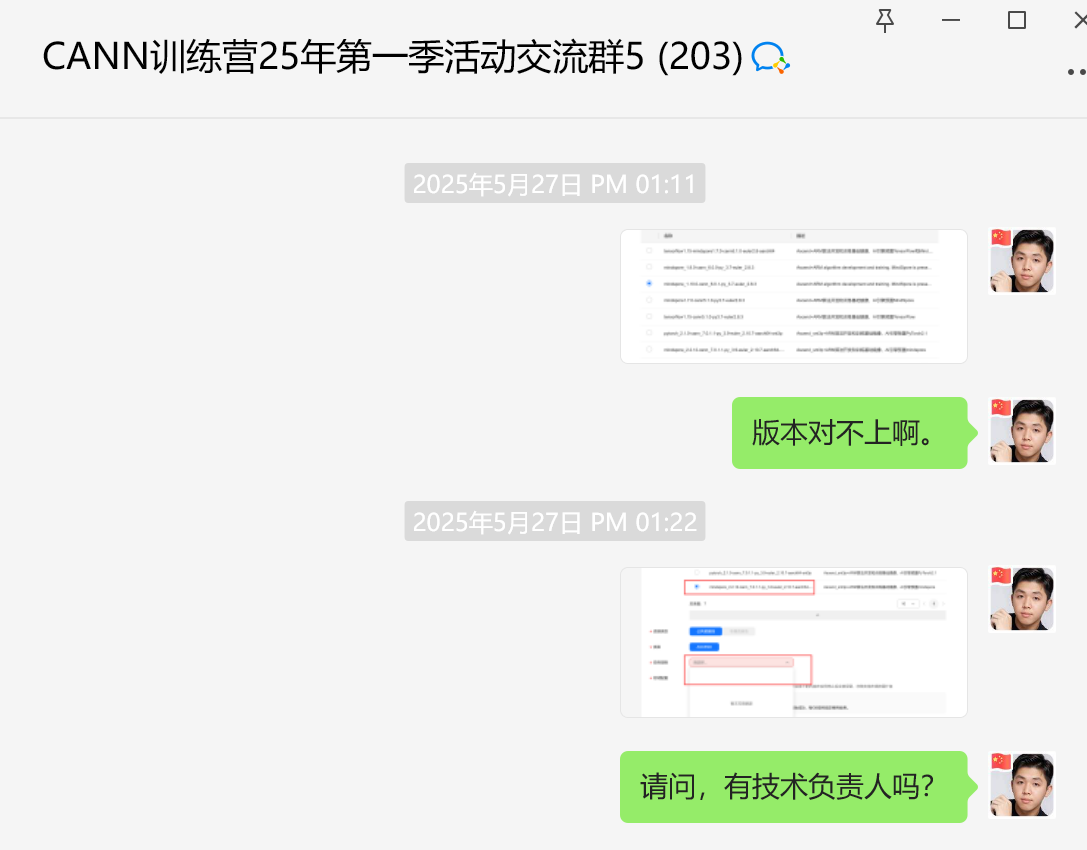Click the avatar beside the first screenshot message
1087x850 pixels.
[x=1021, y=260]
